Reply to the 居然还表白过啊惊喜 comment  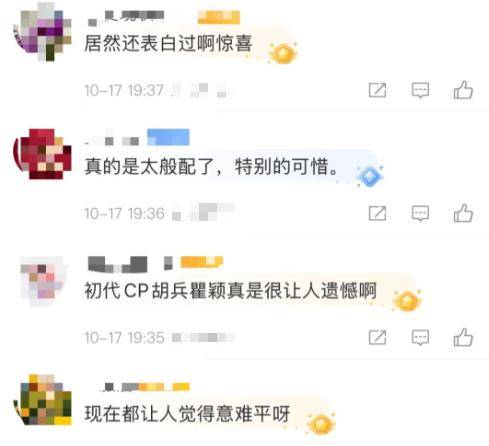(x=420, y=90)
